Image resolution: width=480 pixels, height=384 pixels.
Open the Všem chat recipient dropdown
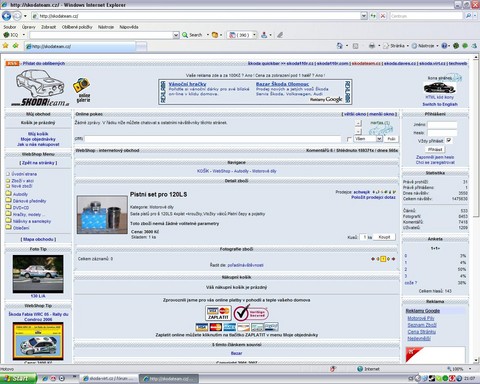click(x=379, y=139)
